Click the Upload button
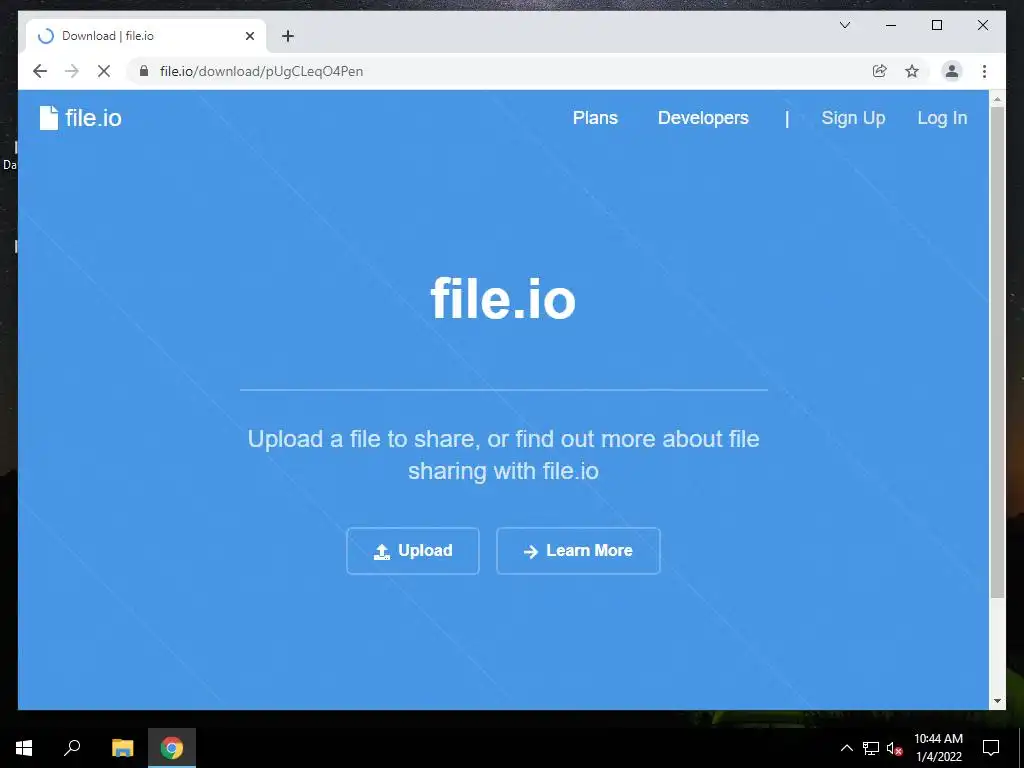 pos(413,551)
